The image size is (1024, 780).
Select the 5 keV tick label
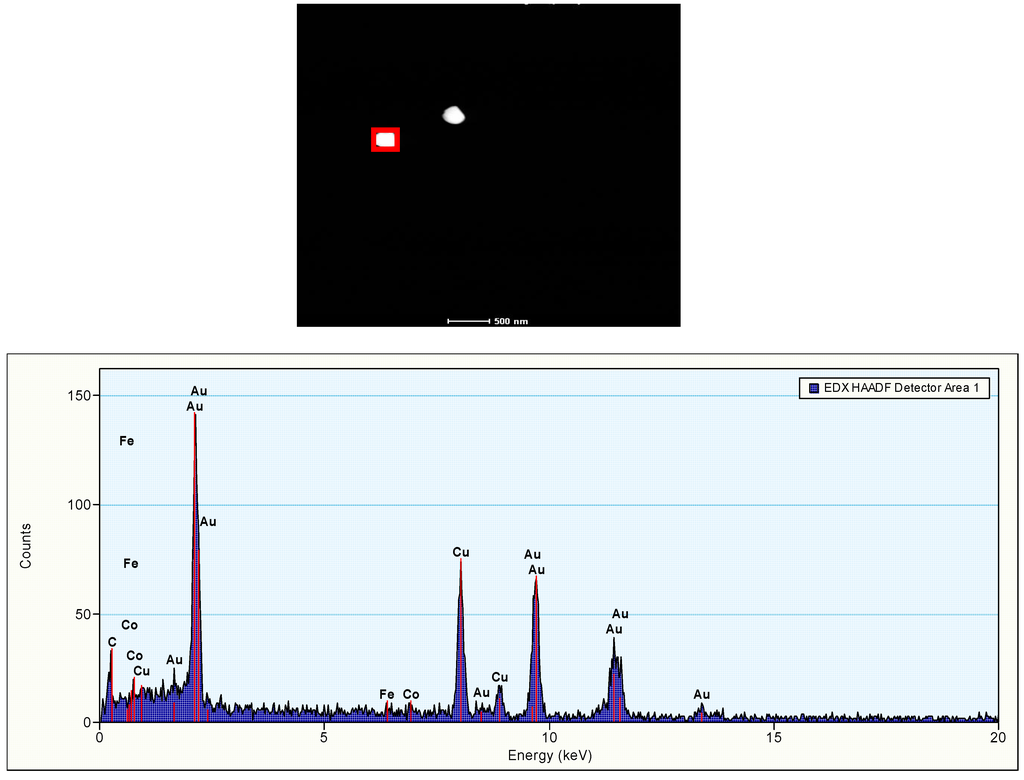point(324,738)
